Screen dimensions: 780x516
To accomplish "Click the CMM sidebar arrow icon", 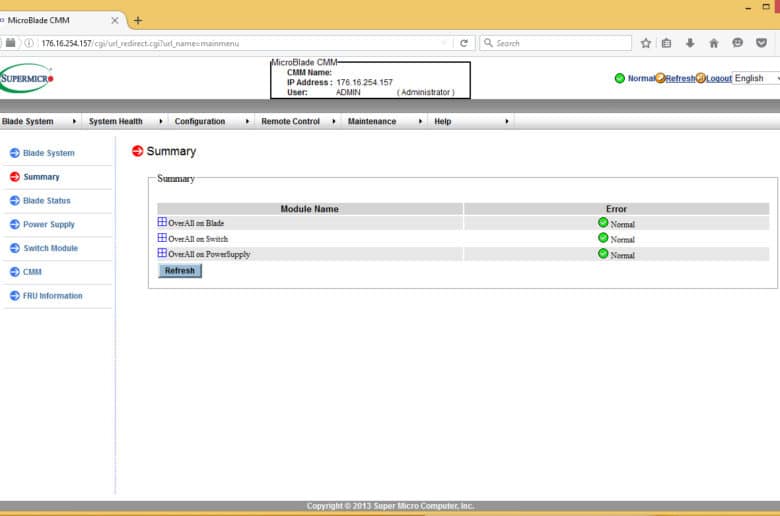I will point(15,272).
